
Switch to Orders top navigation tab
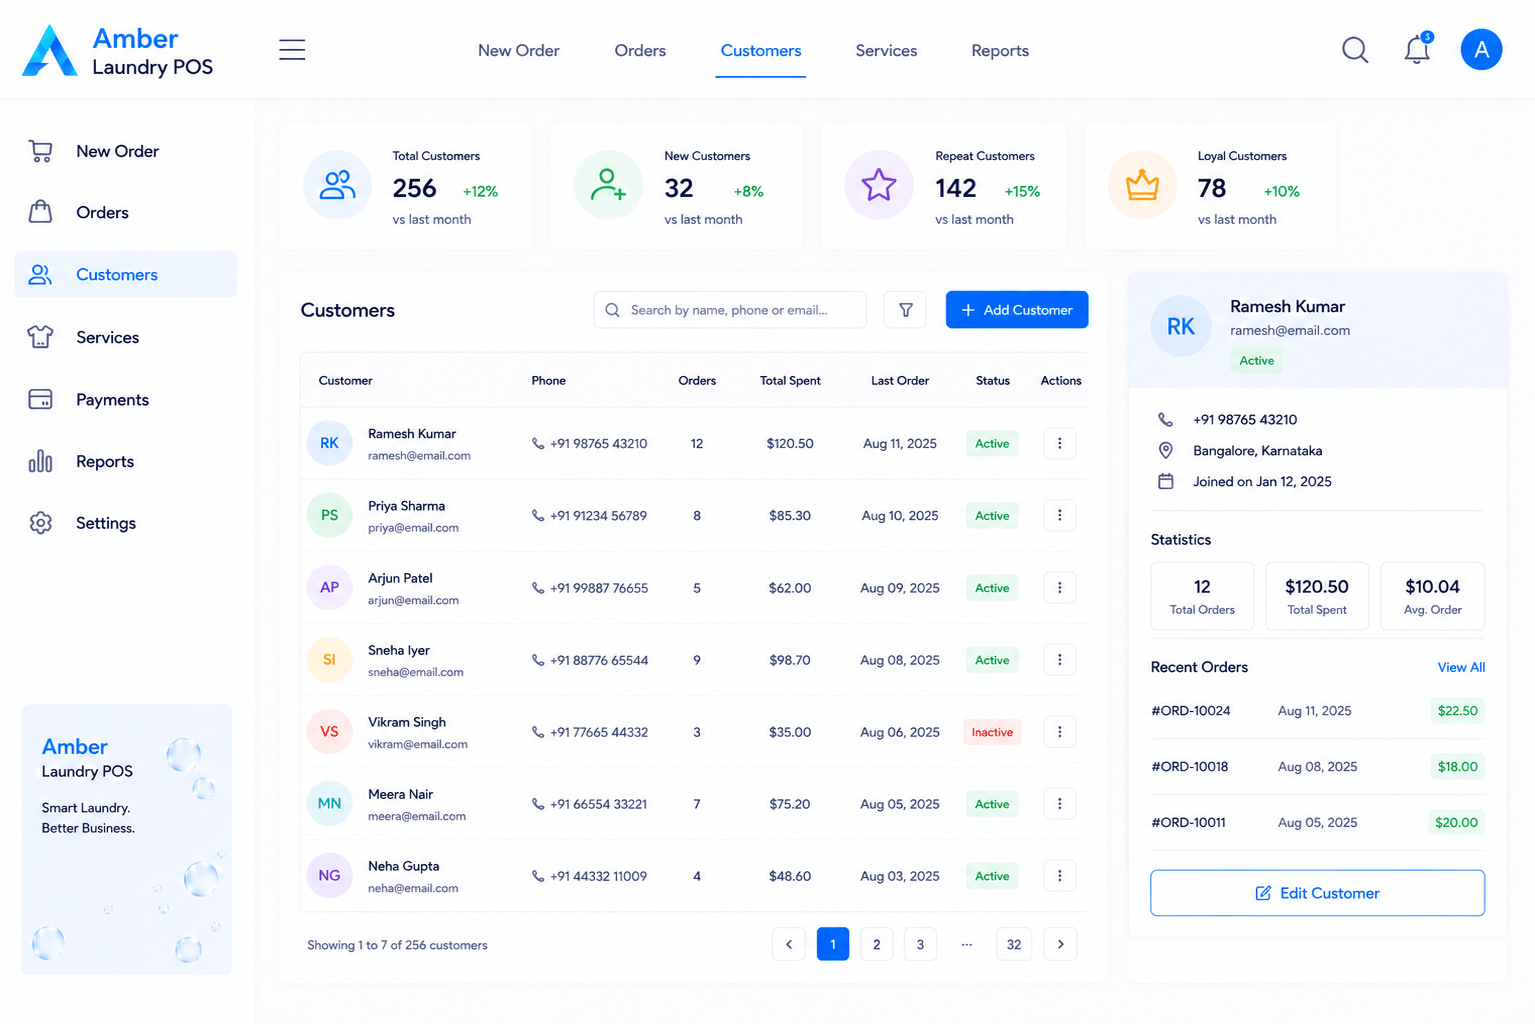coord(640,51)
